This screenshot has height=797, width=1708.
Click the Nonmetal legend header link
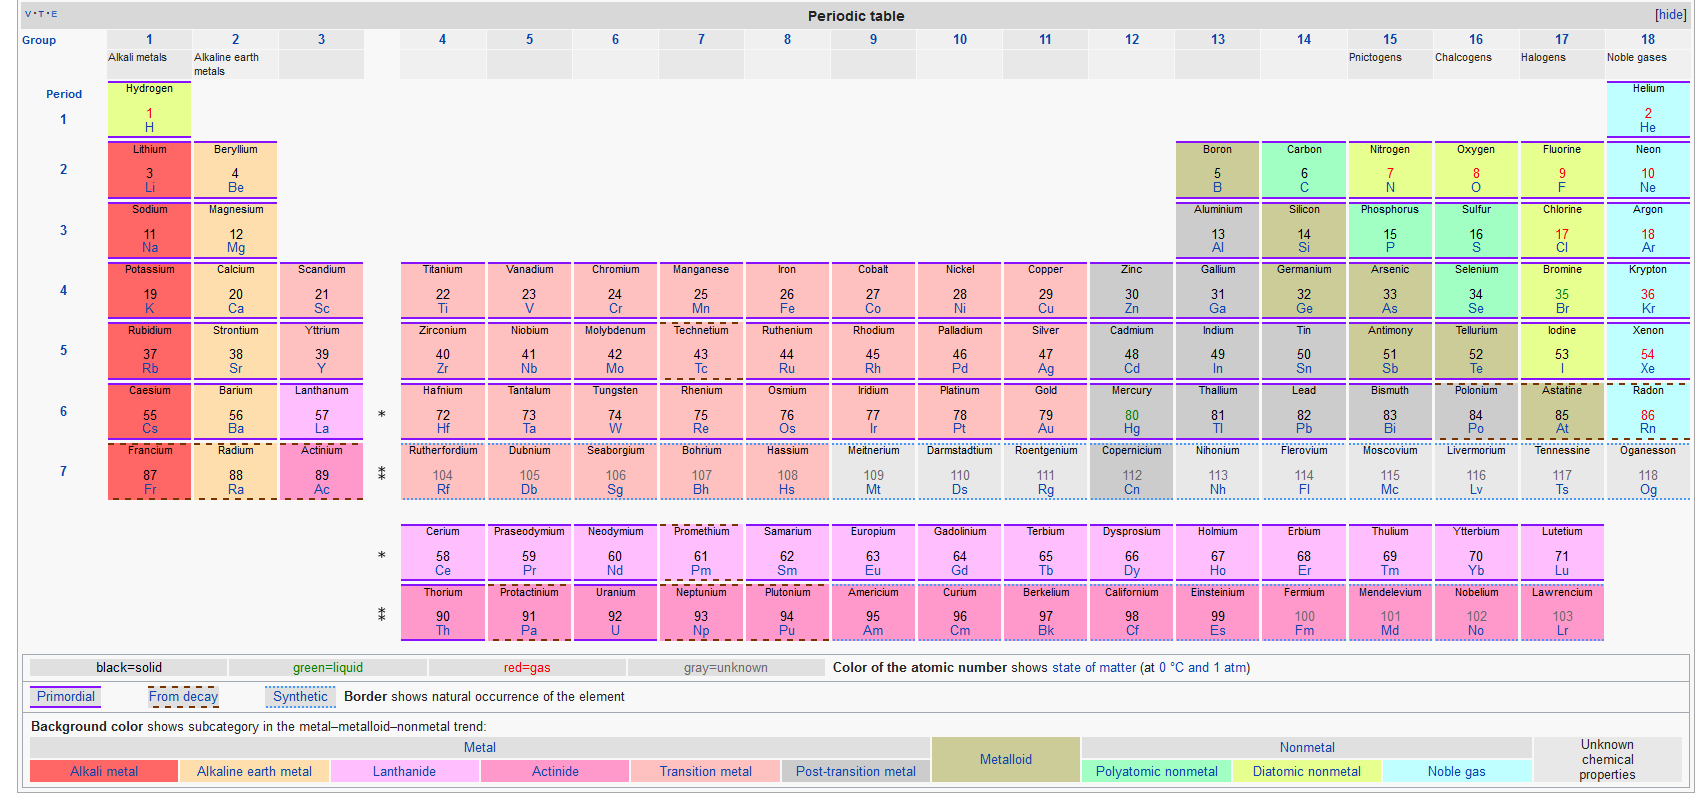point(1307,748)
